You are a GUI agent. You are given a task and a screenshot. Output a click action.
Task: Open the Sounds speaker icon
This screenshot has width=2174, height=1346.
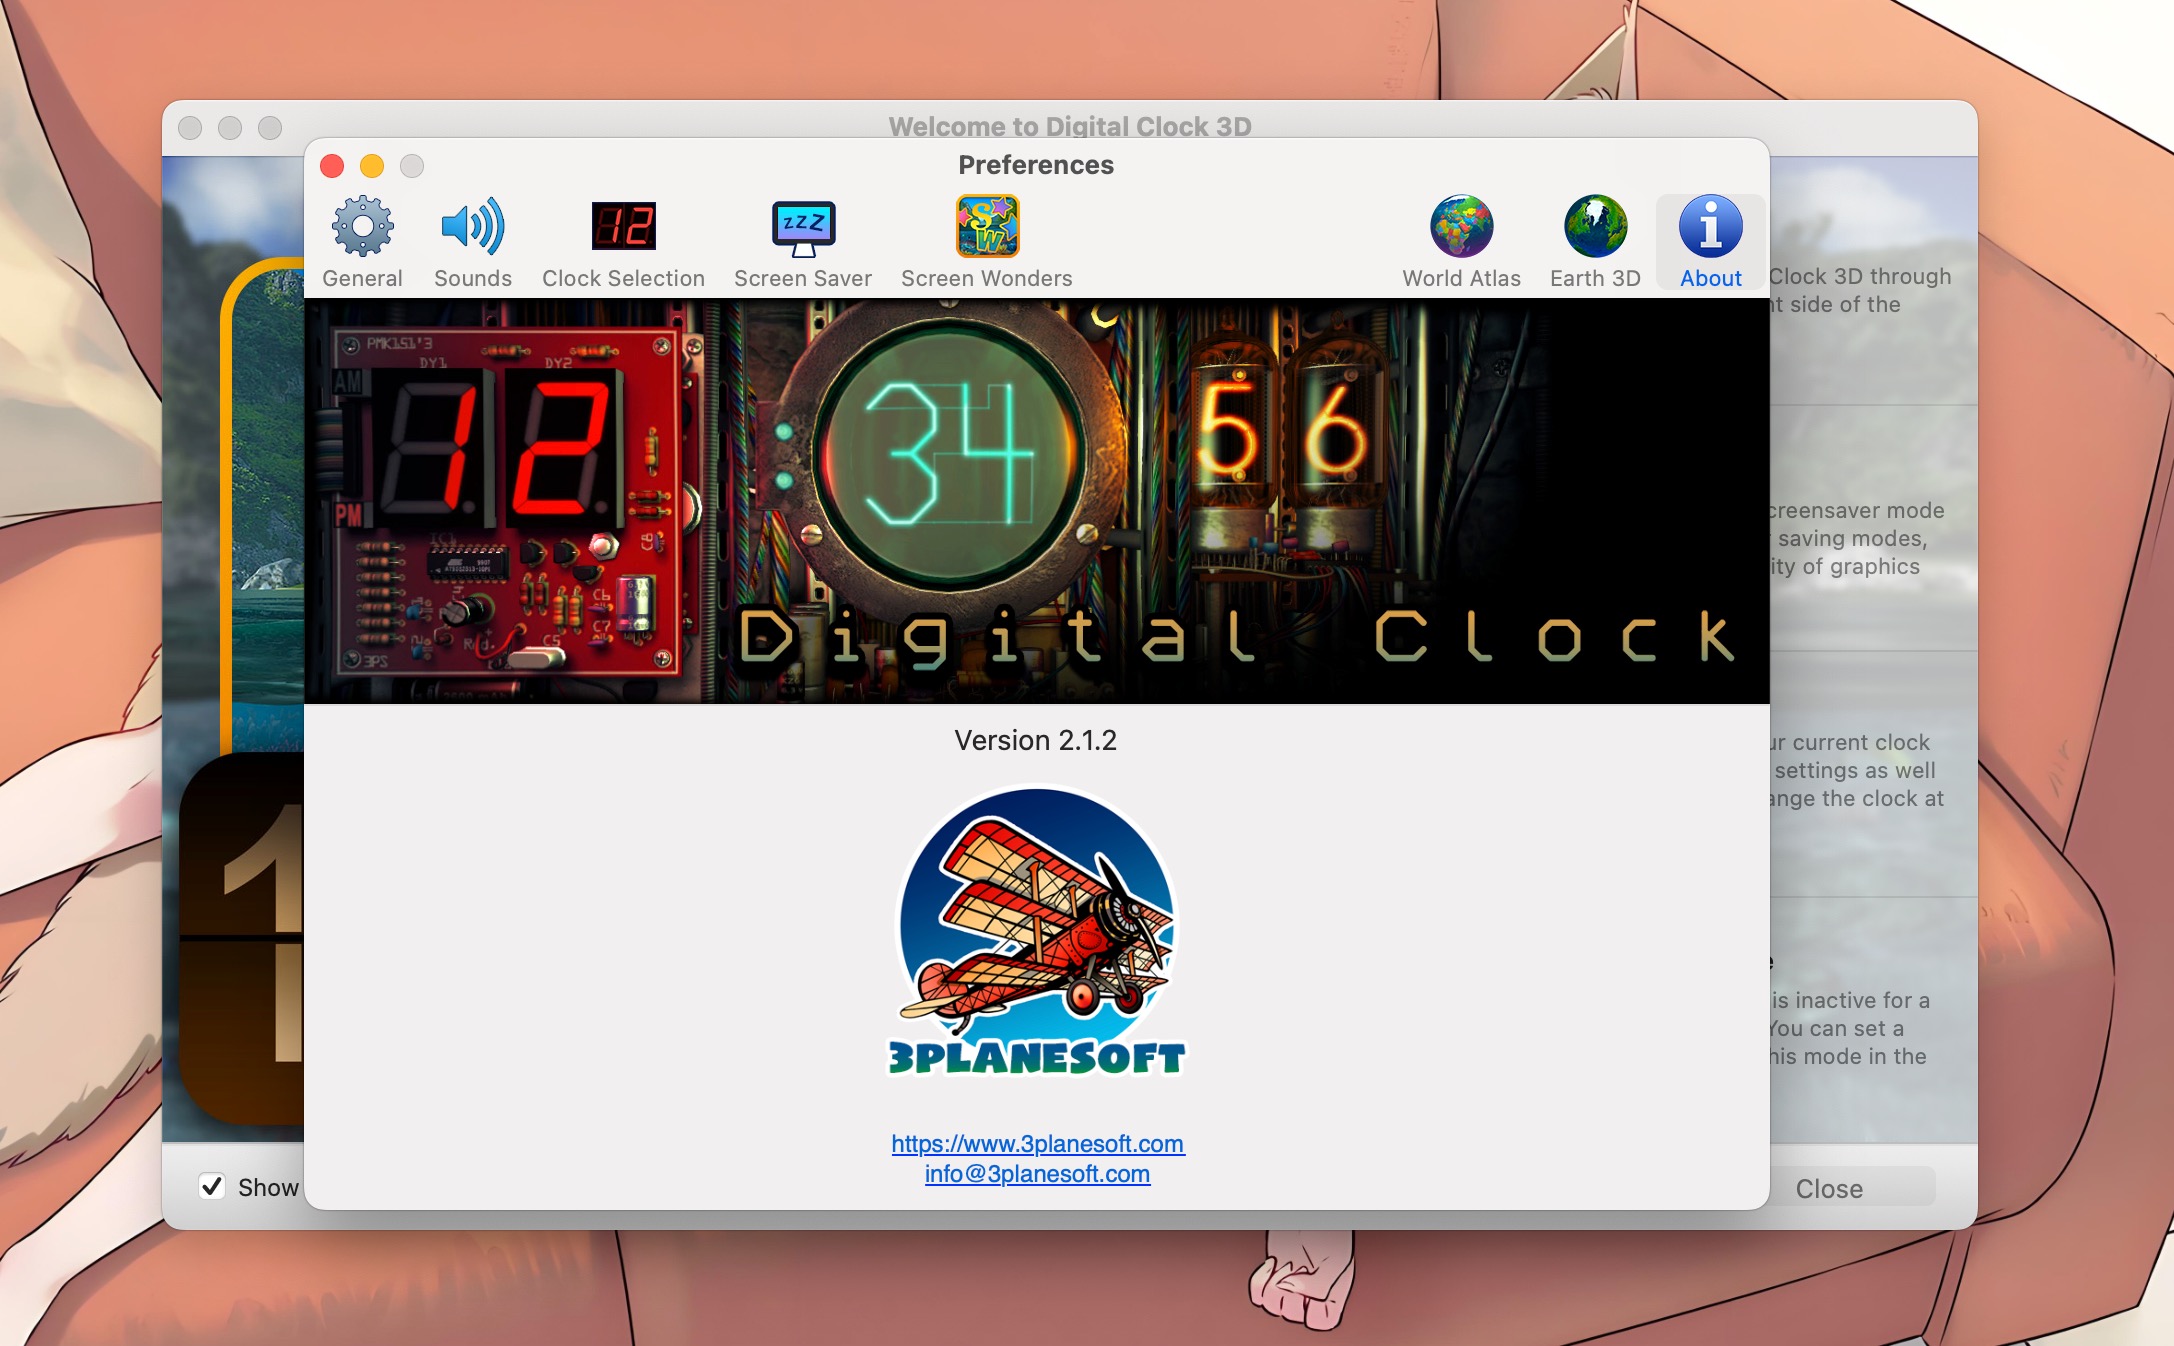click(x=473, y=227)
